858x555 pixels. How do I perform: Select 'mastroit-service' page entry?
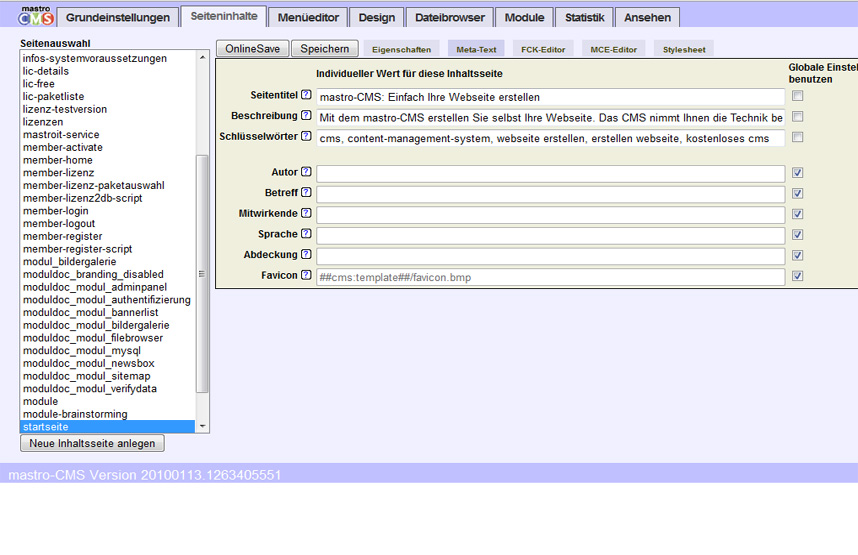point(108,134)
